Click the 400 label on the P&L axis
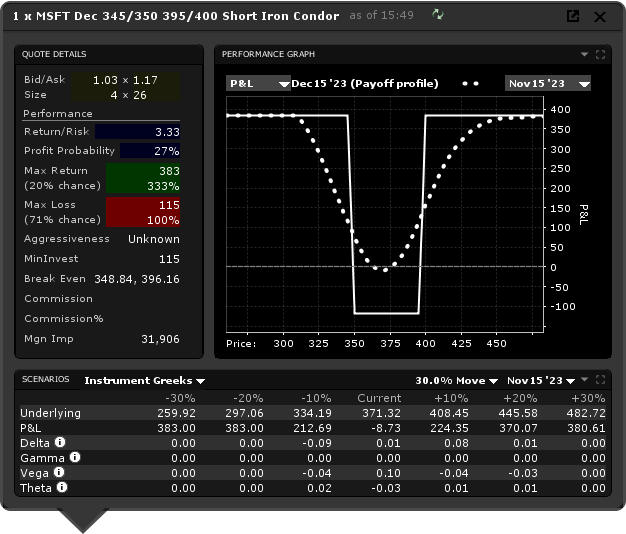The height and width of the screenshot is (534, 626). coord(560,110)
